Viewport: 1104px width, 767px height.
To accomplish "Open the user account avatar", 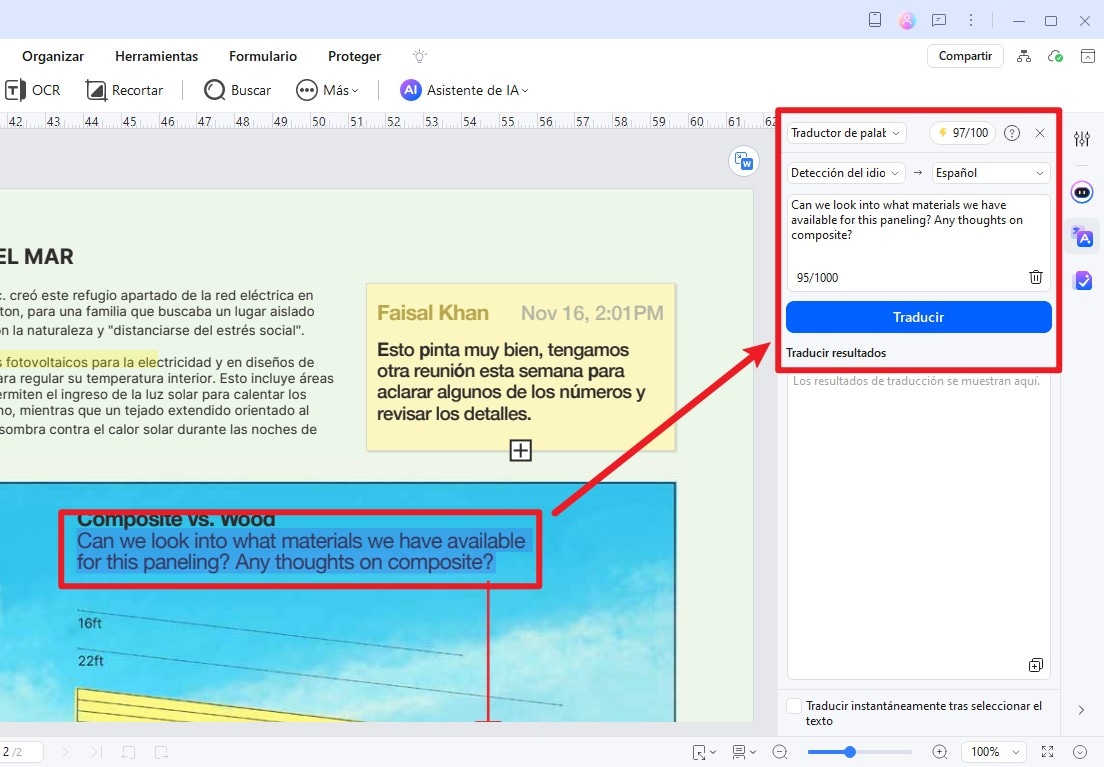I will point(907,20).
